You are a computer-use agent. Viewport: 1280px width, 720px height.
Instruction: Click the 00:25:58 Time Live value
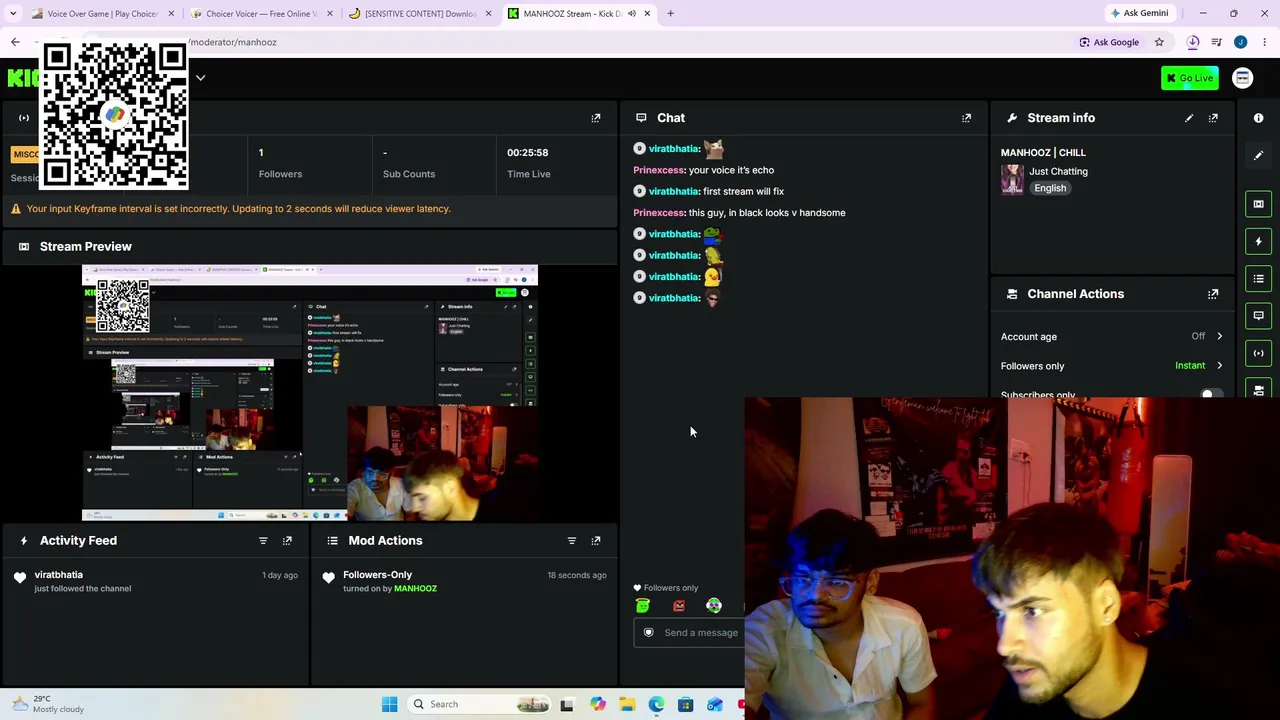(527, 152)
